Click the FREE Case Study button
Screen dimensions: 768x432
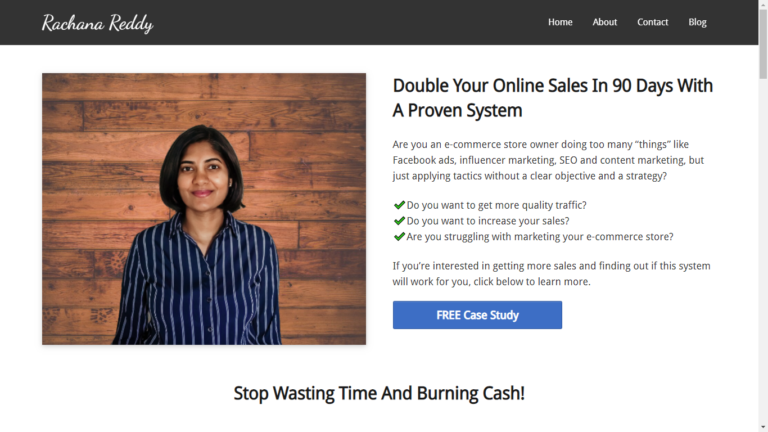pos(477,315)
